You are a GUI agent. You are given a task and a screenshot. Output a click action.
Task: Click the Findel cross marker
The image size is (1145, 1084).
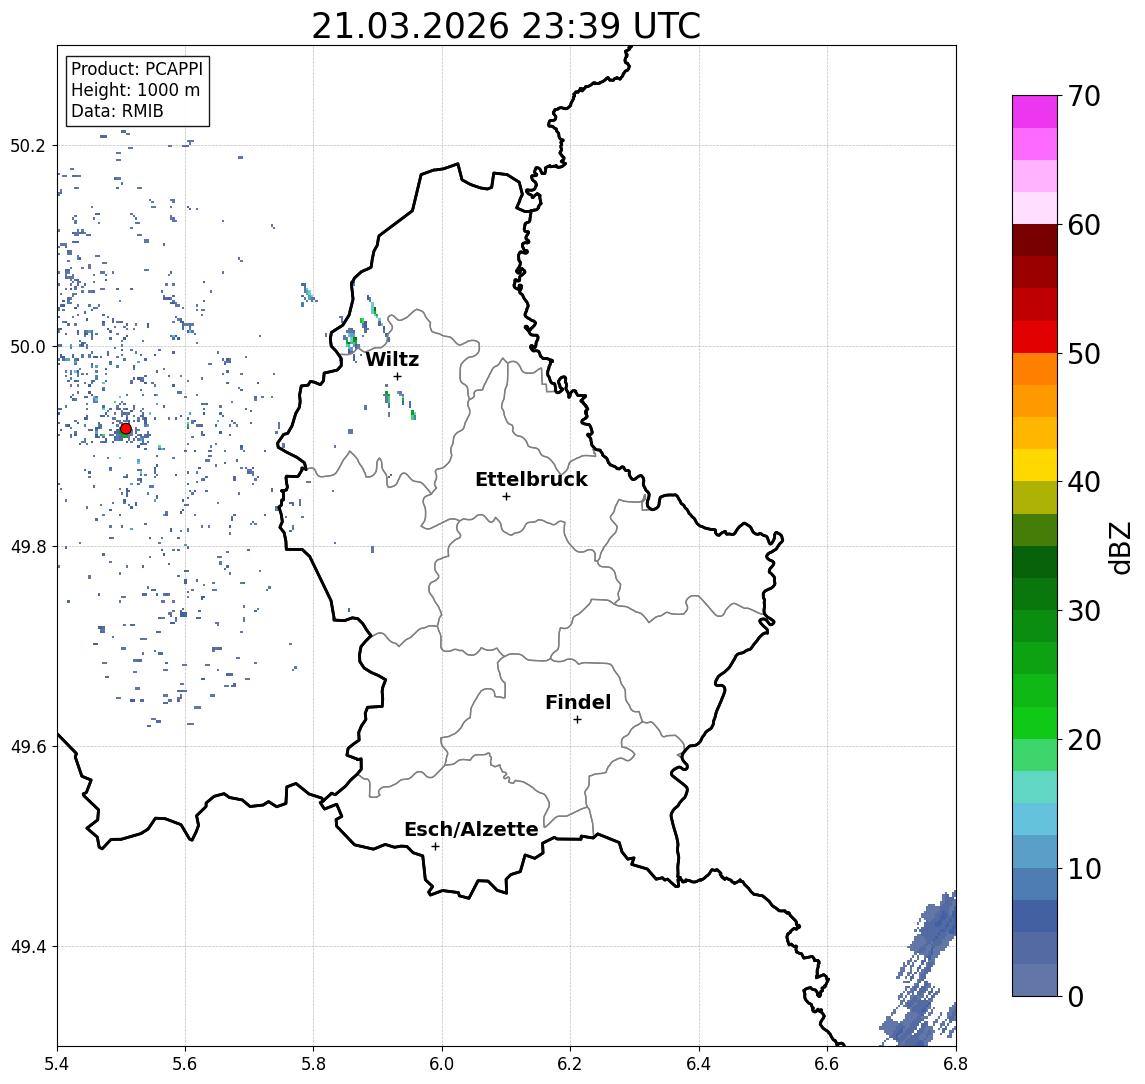[x=577, y=720]
